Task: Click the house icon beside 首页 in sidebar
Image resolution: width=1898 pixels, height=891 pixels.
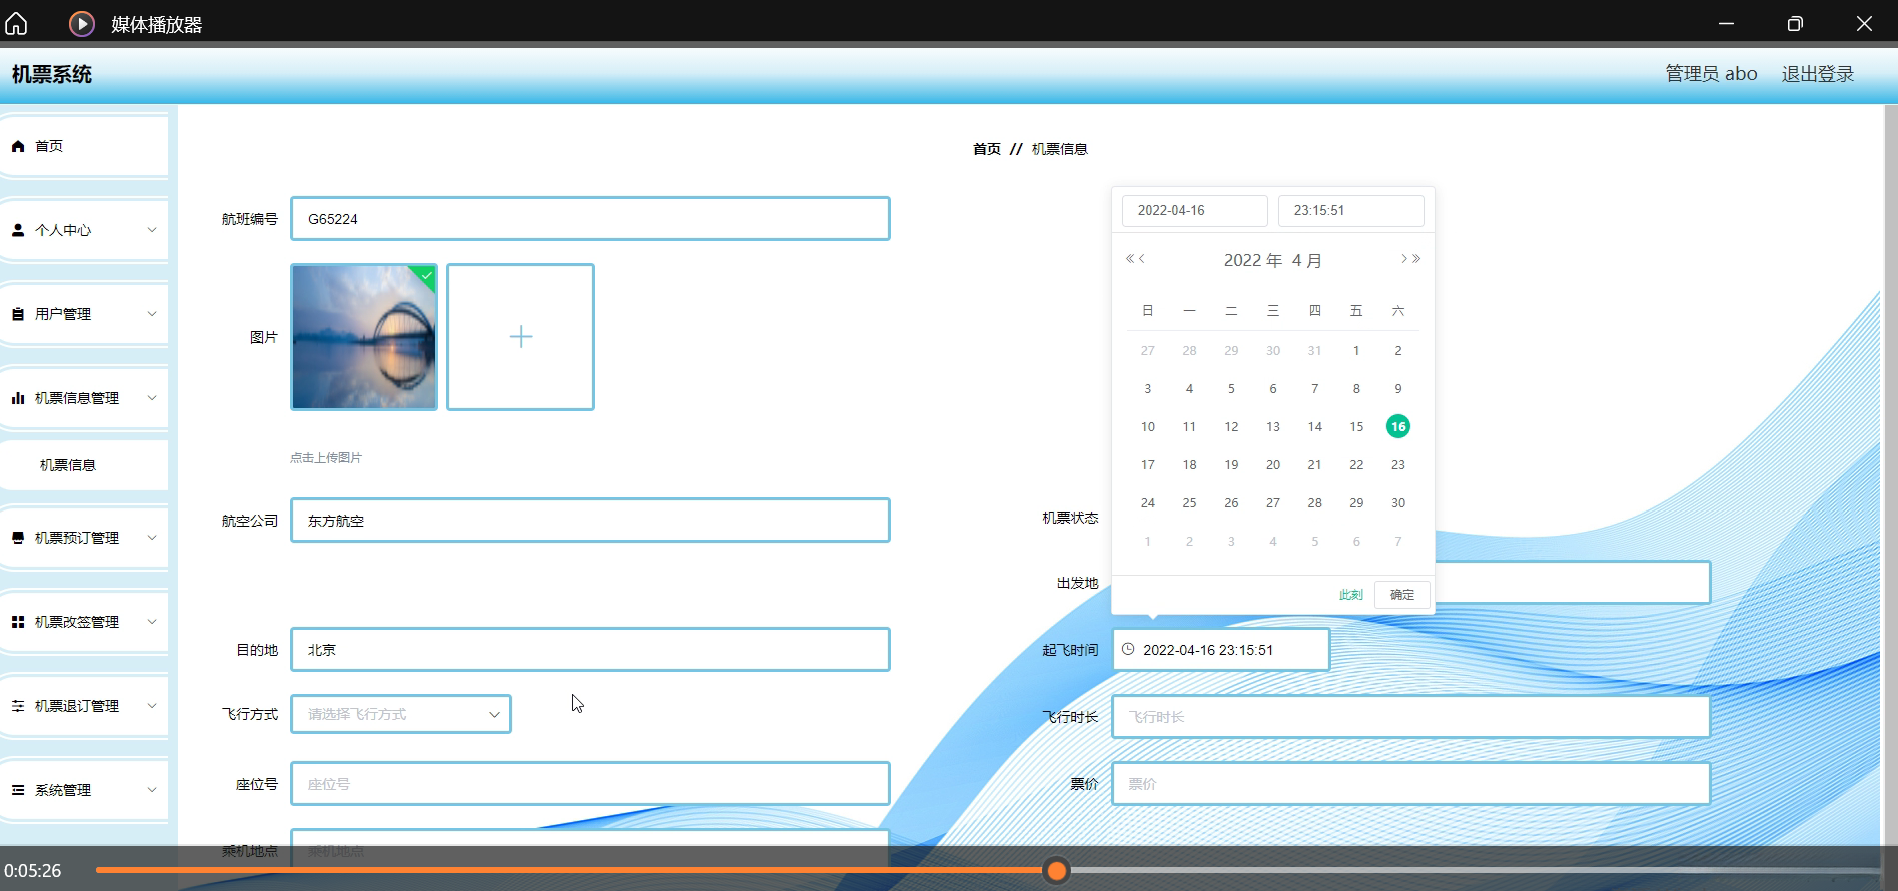Action: coord(18,146)
